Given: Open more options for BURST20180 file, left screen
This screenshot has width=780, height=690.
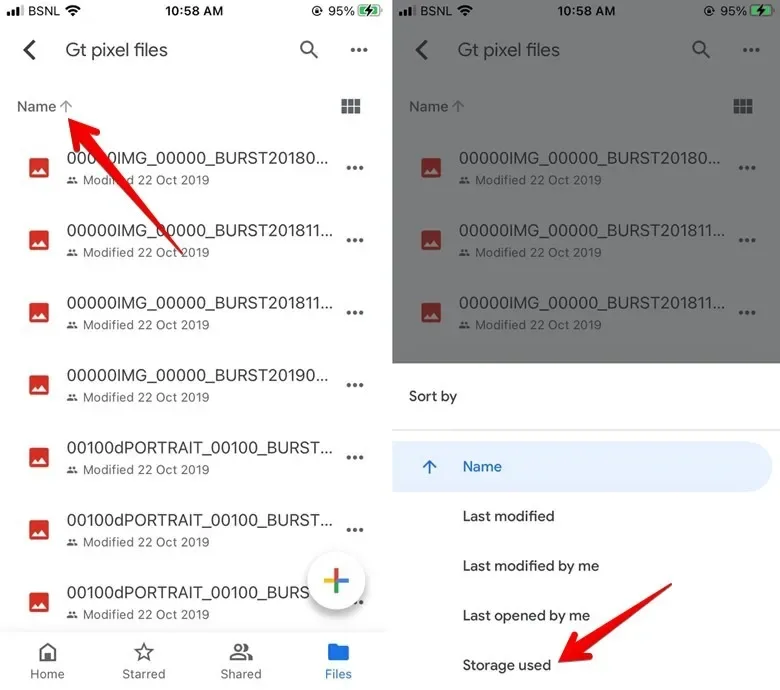Looking at the screenshot, I should tap(355, 168).
